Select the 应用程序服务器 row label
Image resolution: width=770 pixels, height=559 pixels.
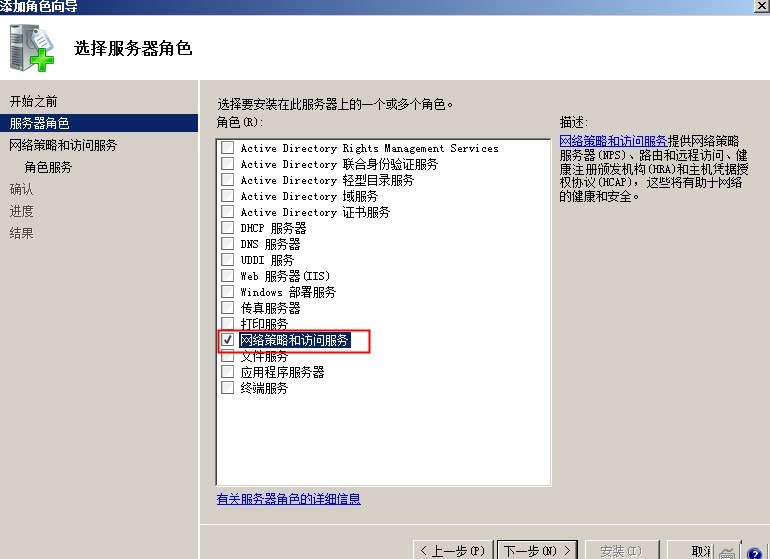pos(282,372)
